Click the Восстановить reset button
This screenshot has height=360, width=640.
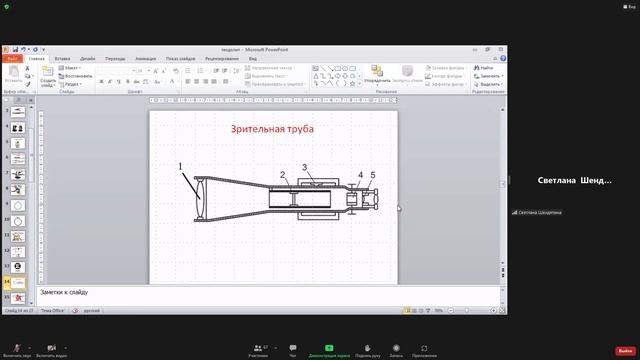coord(76,76)
